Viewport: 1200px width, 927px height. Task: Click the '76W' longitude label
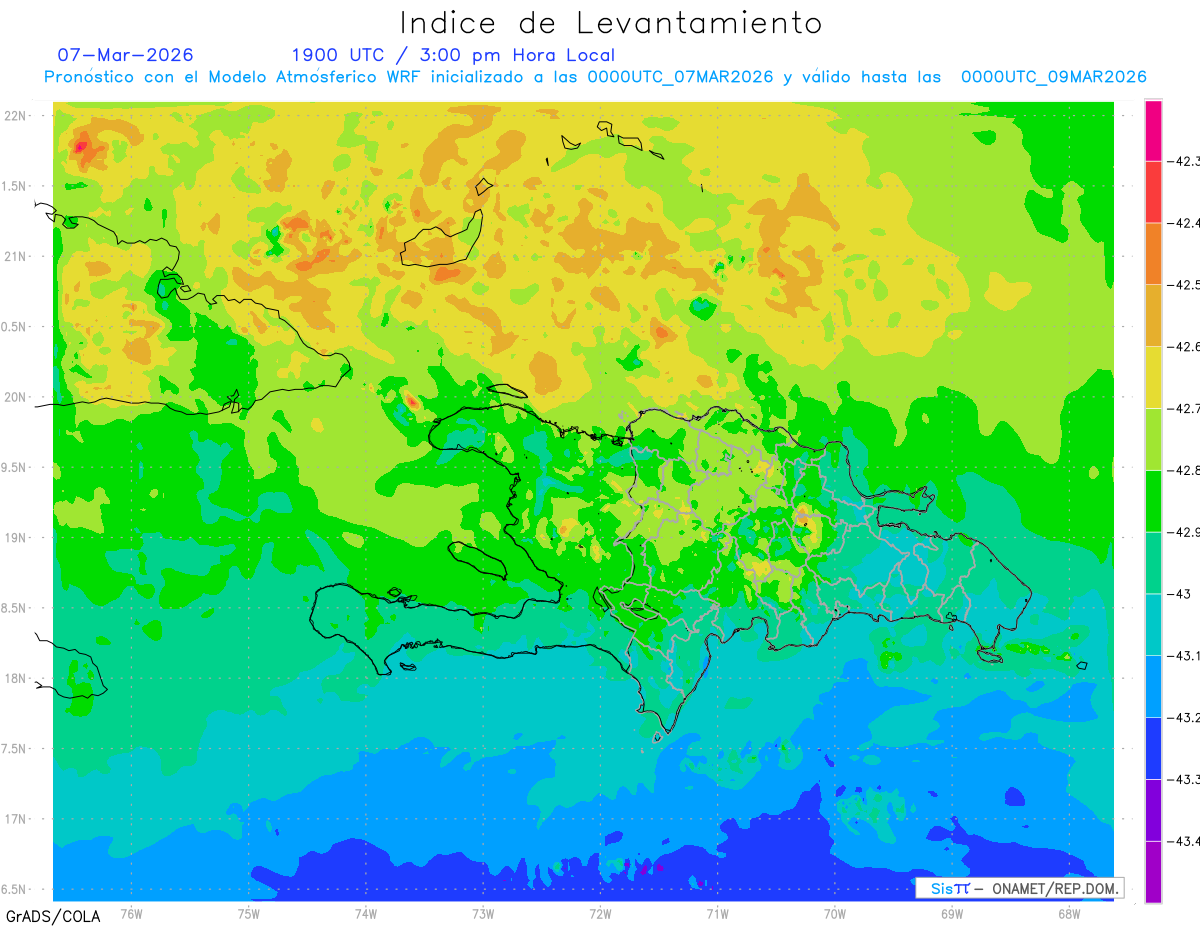pyautogui.click(x=131, y=913)
